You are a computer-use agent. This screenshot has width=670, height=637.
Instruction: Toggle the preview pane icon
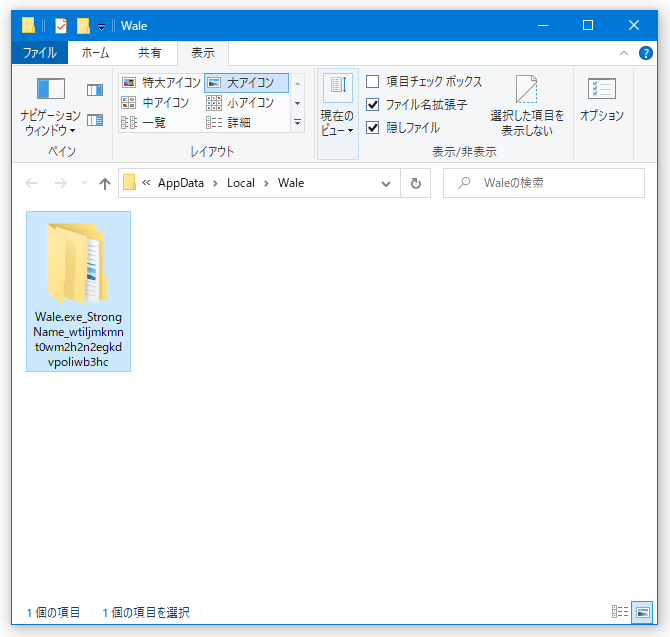[95, 90]
